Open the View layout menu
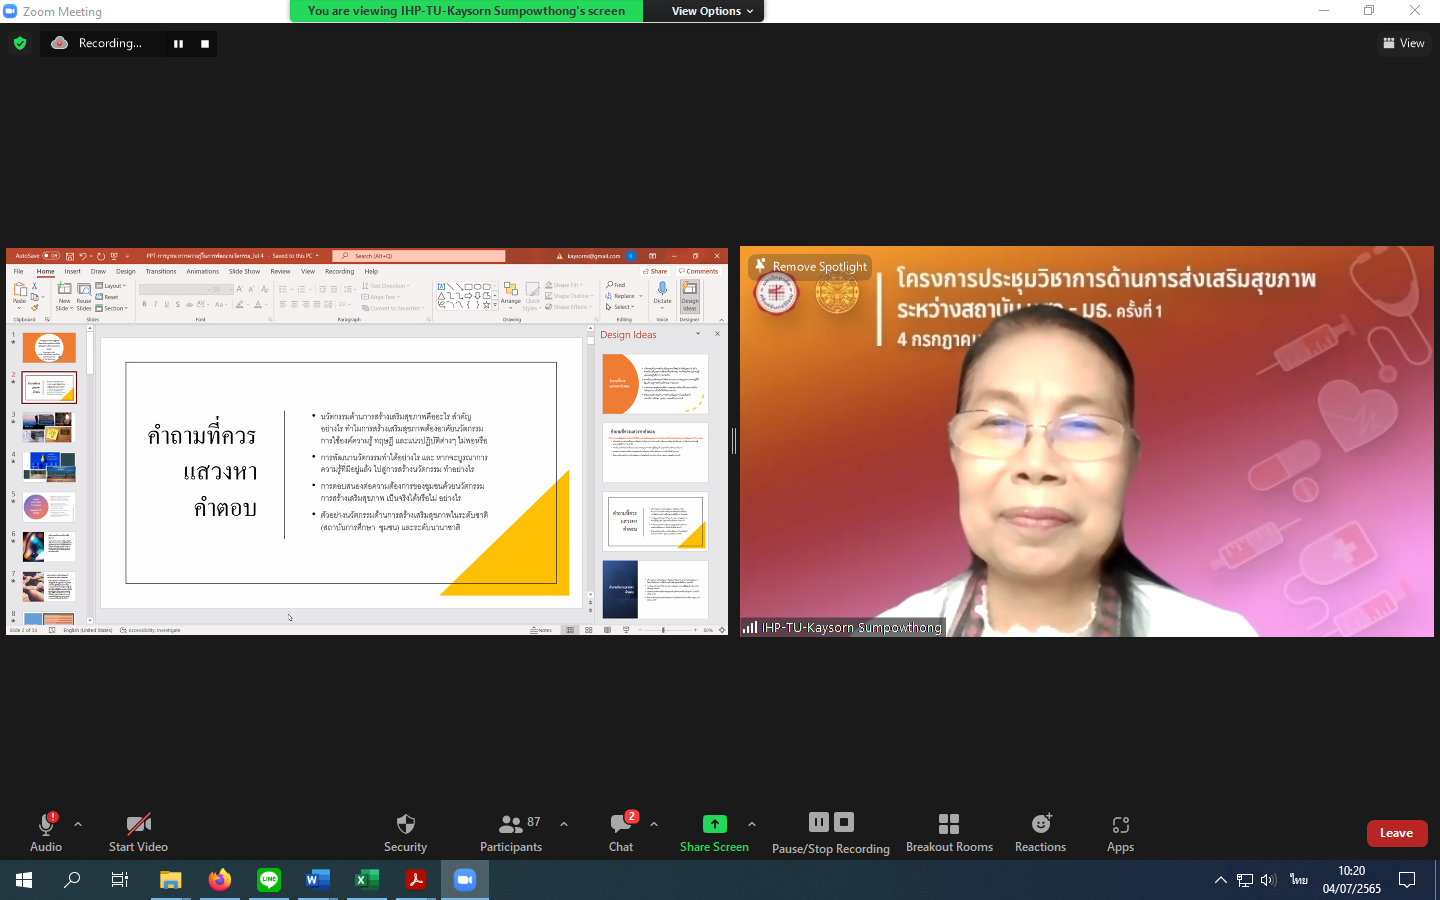Image resolution: width=1440 pixels, height=900 pixels. 1403,43
